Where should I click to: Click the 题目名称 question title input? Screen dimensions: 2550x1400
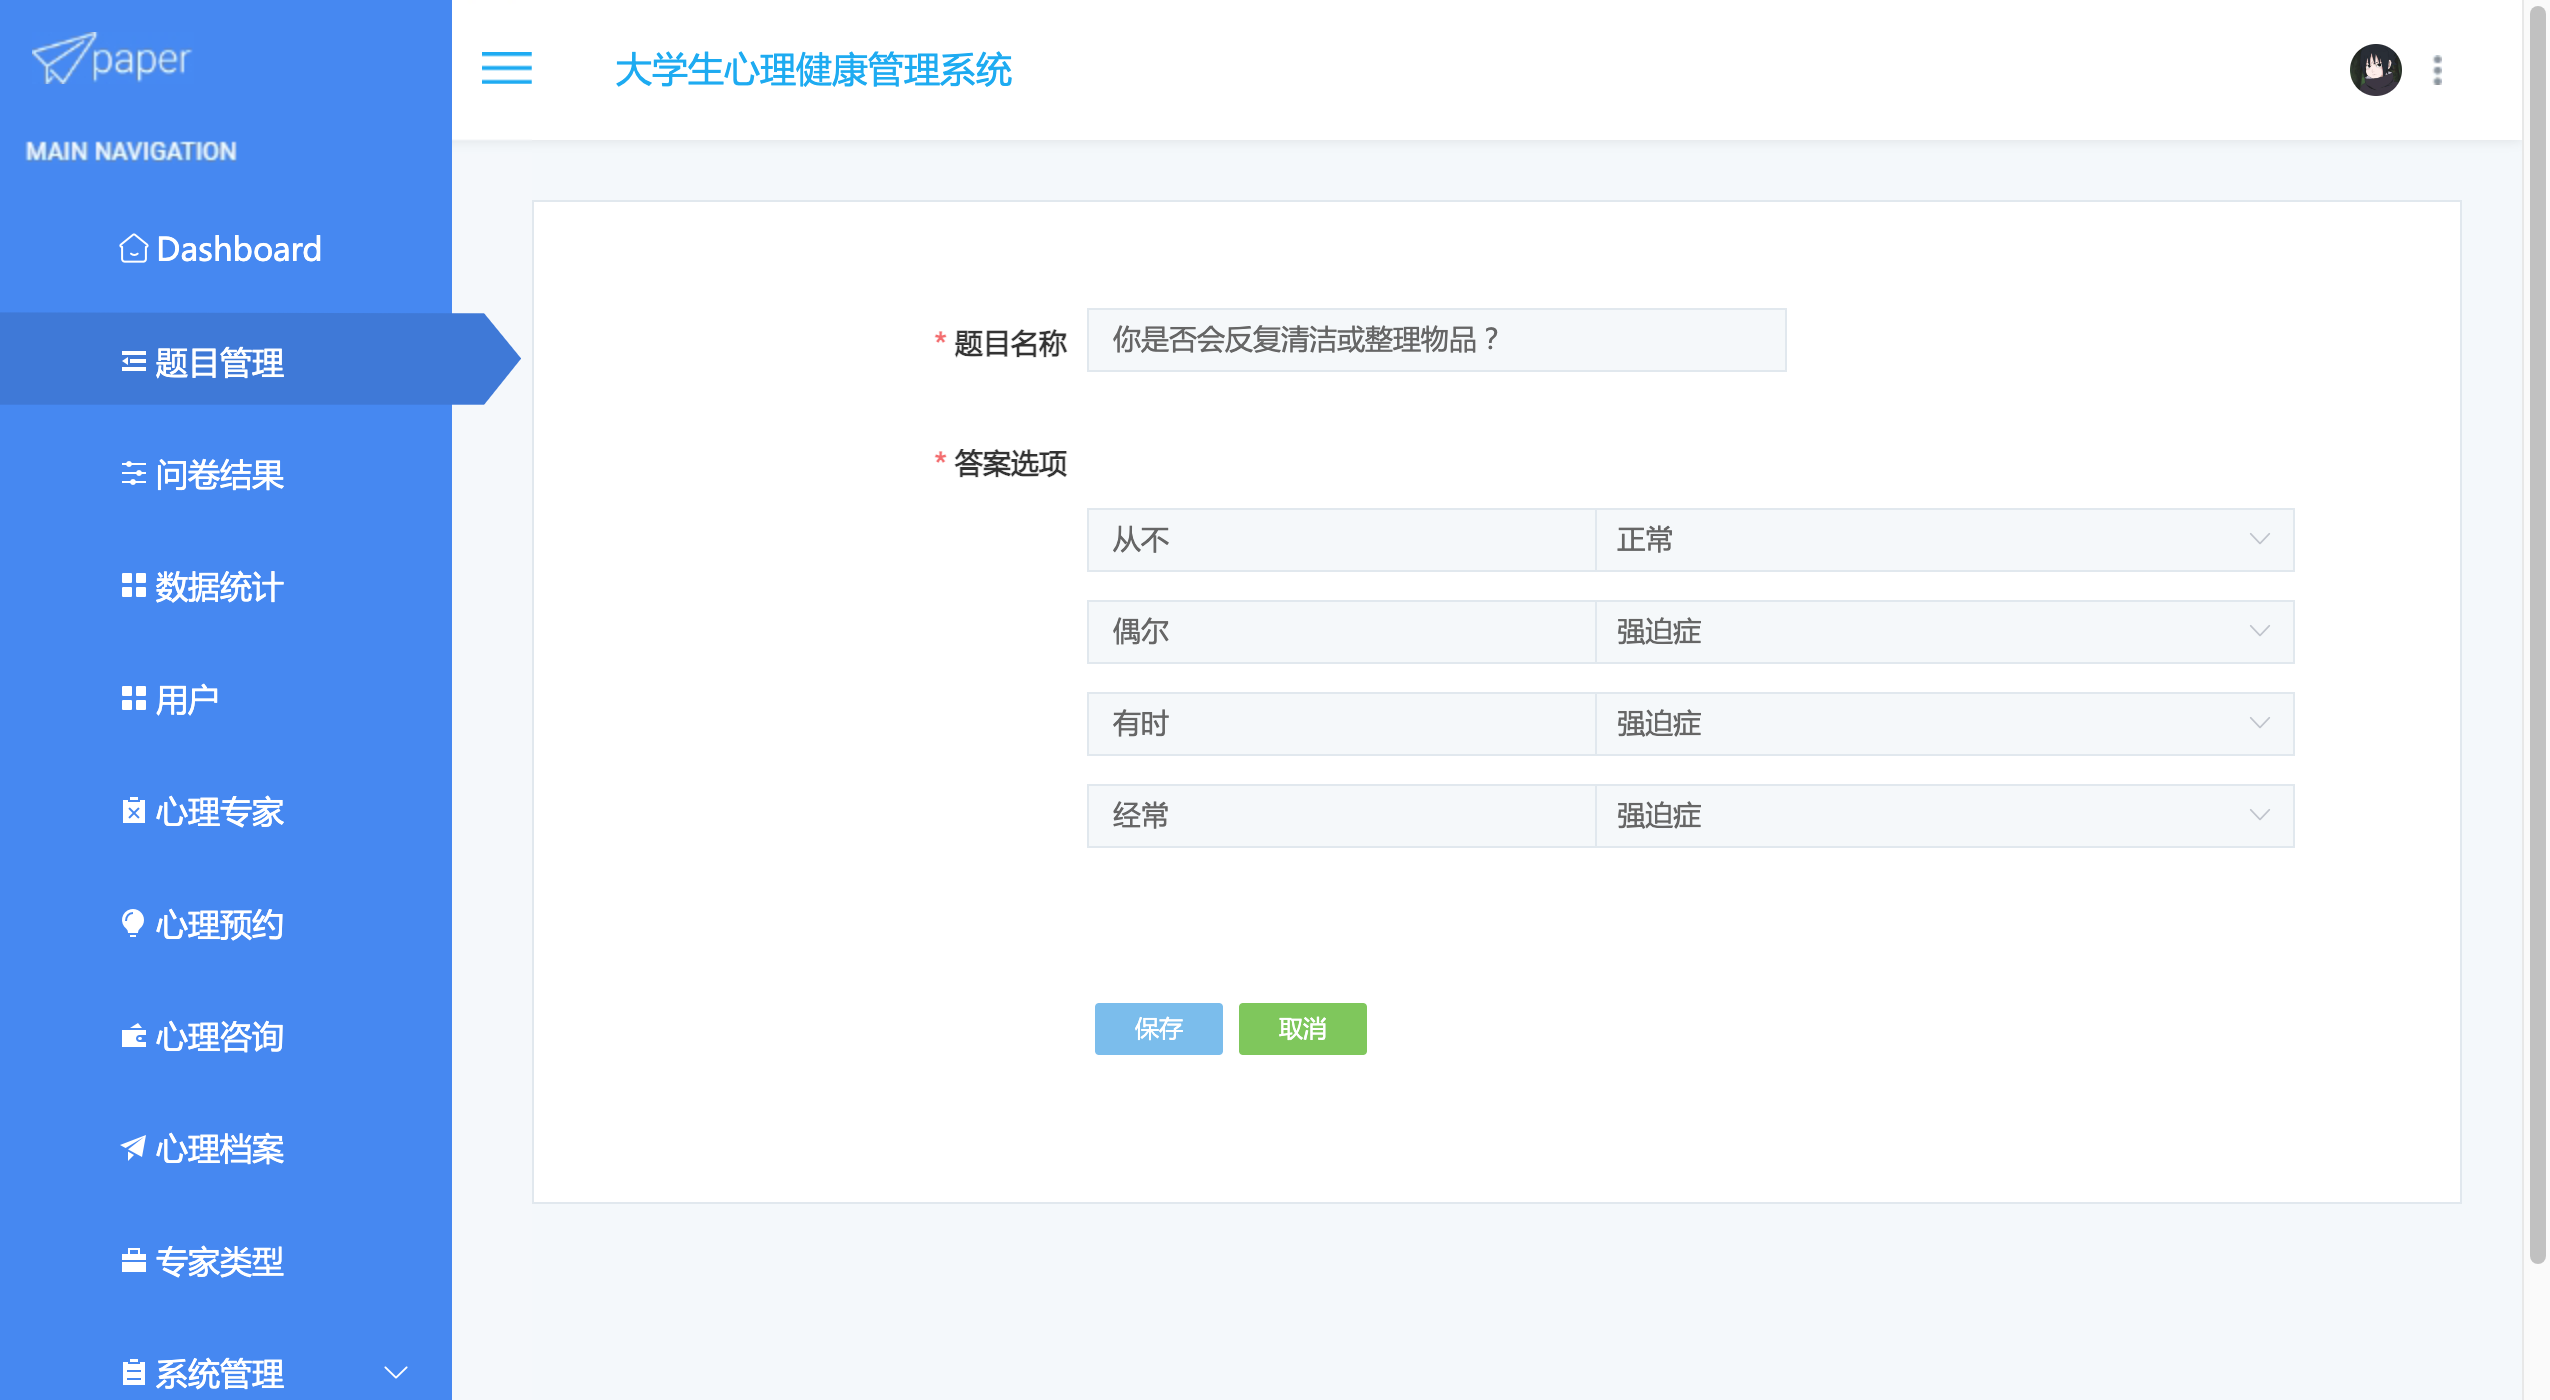point(1436,340)
